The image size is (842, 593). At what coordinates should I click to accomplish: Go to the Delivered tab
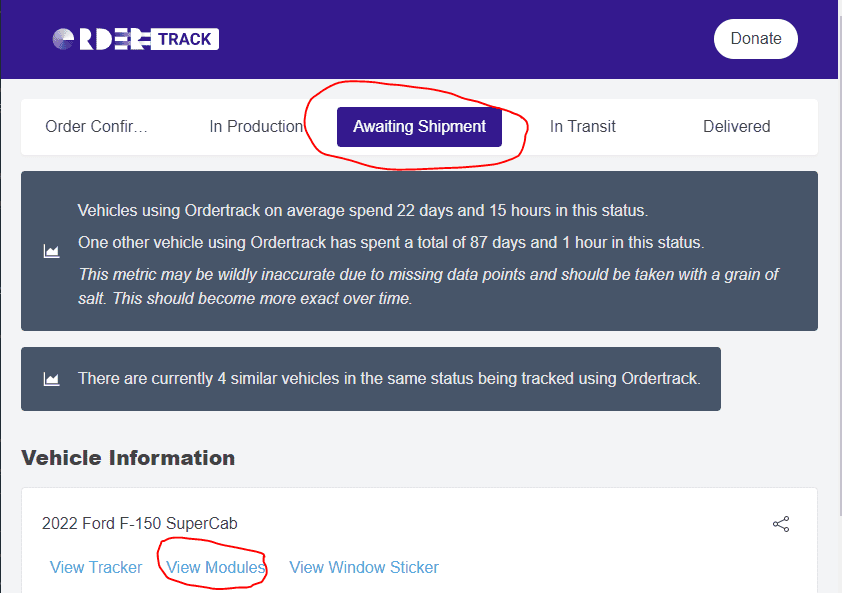[736, 127]
